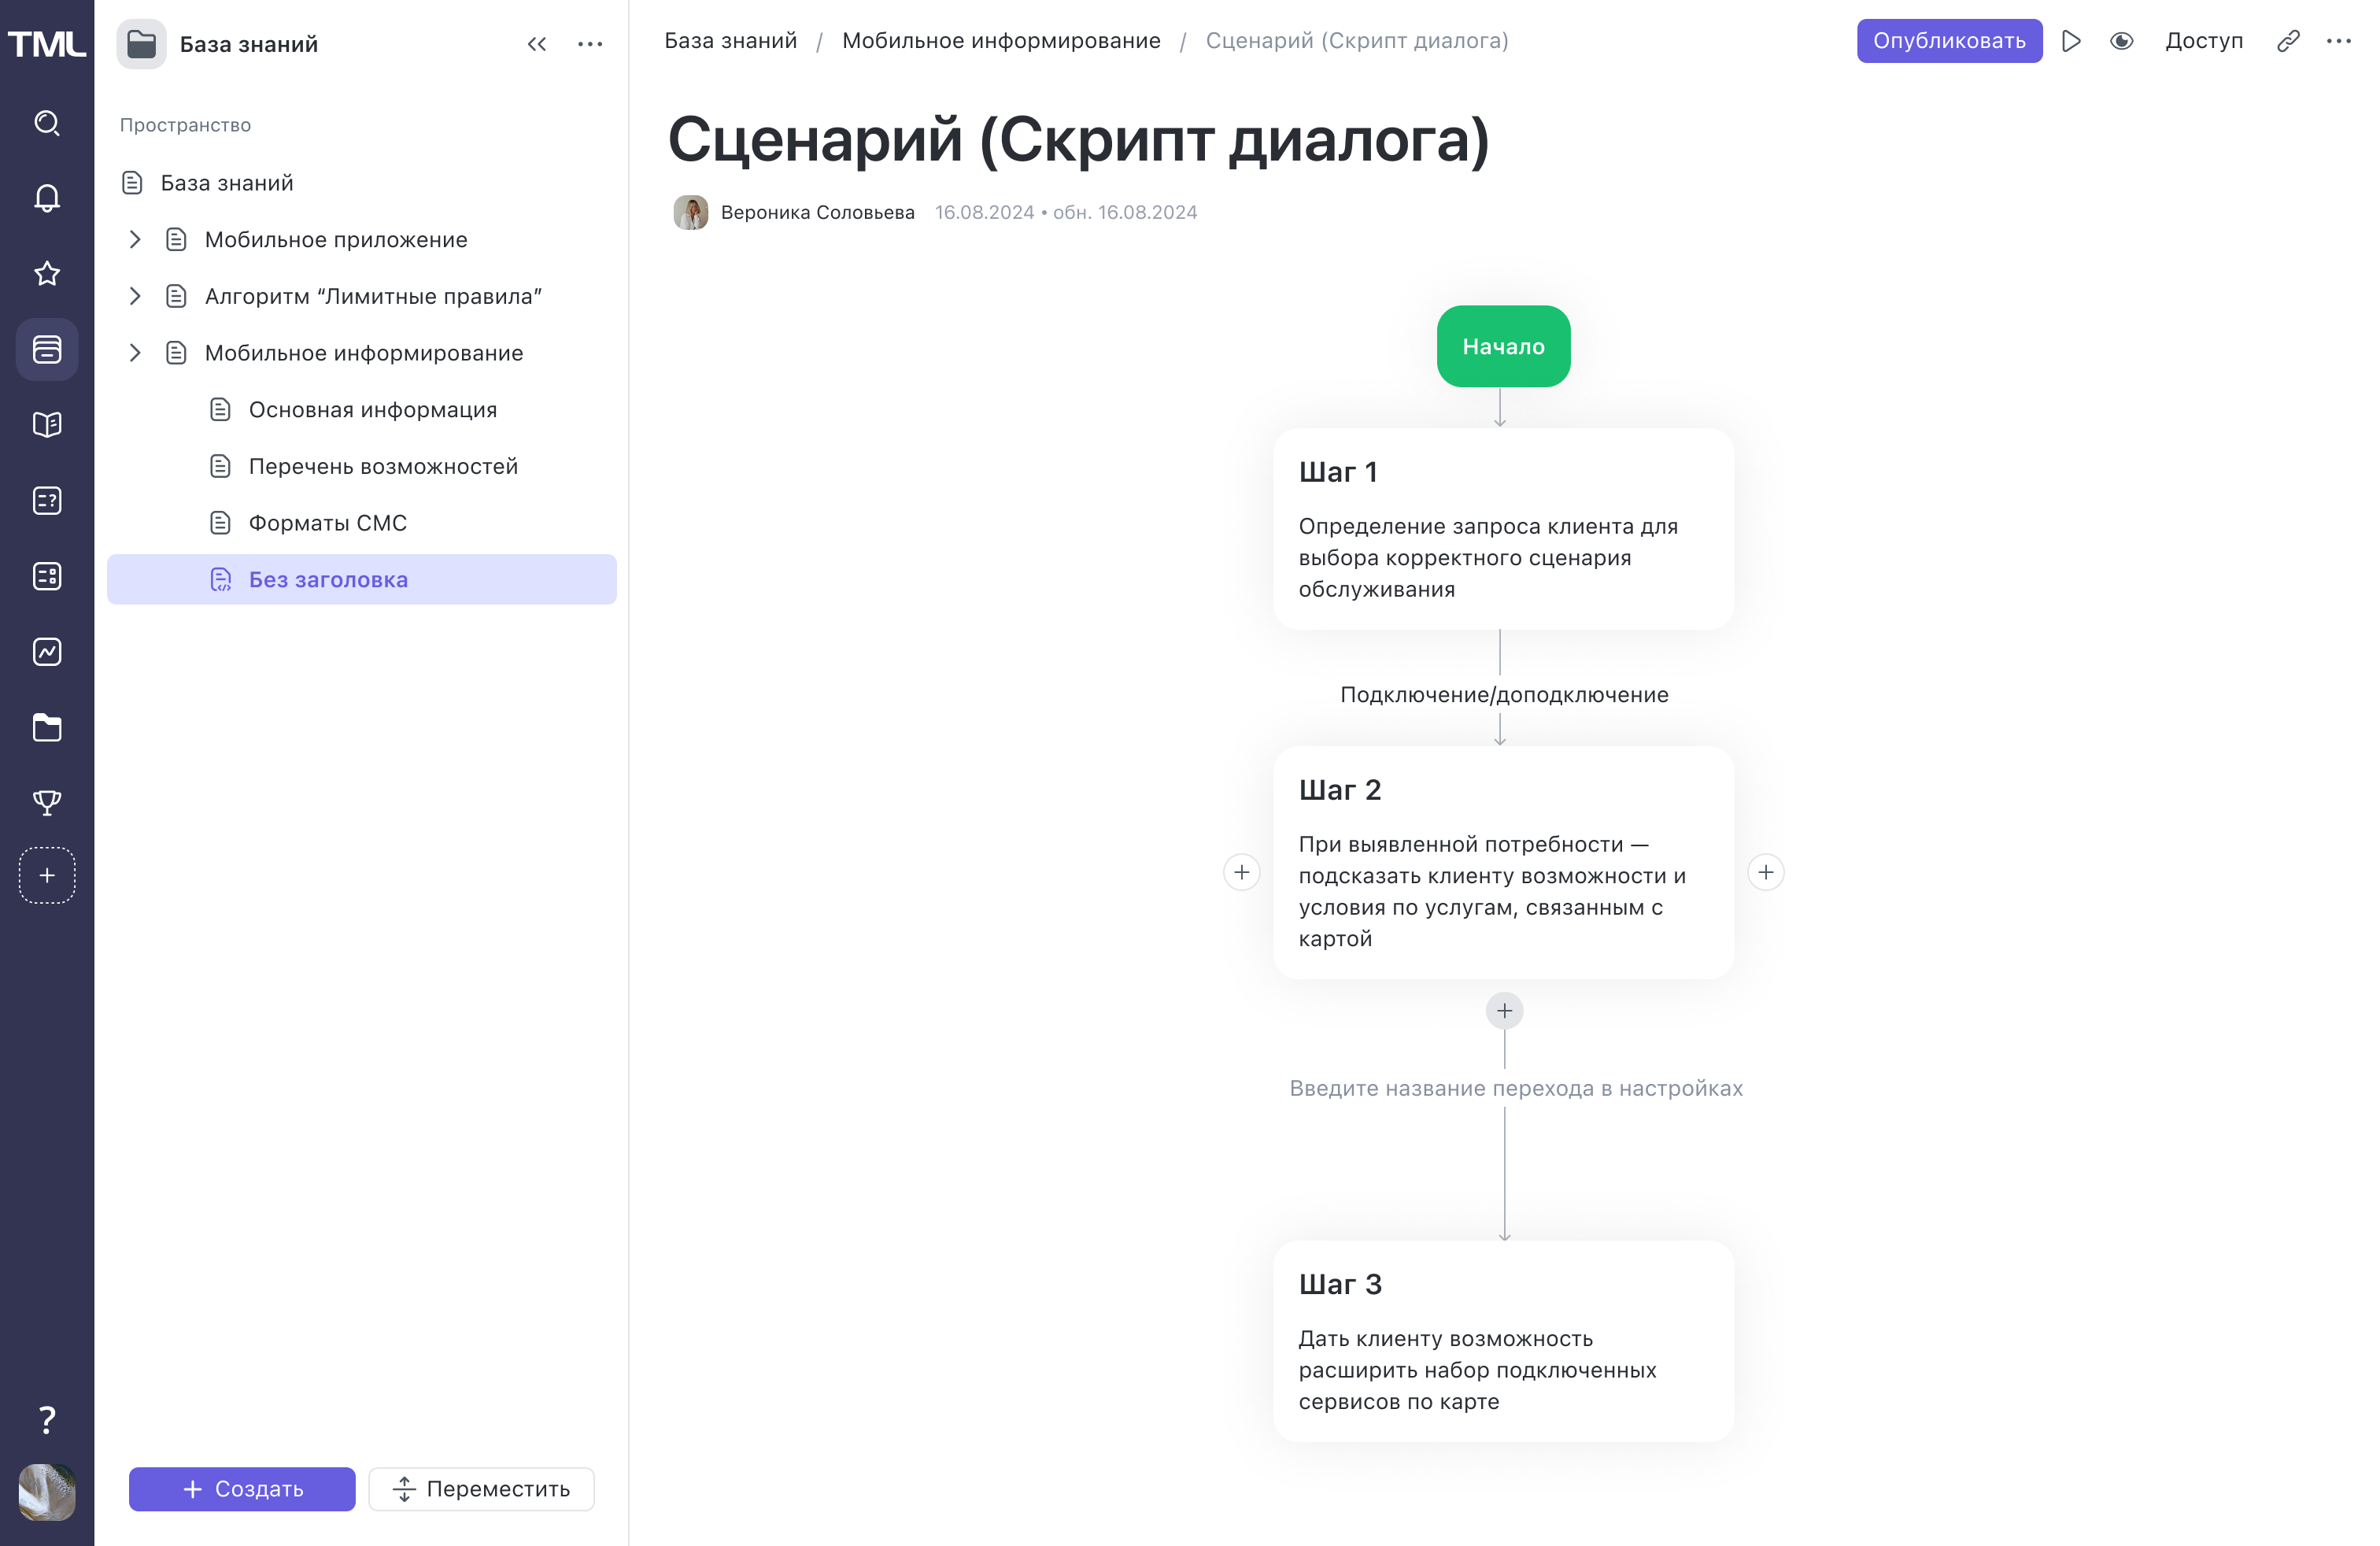Click the green Начало start node
This screenshot has width=2380, height=1546.
tap(1503, 346)
